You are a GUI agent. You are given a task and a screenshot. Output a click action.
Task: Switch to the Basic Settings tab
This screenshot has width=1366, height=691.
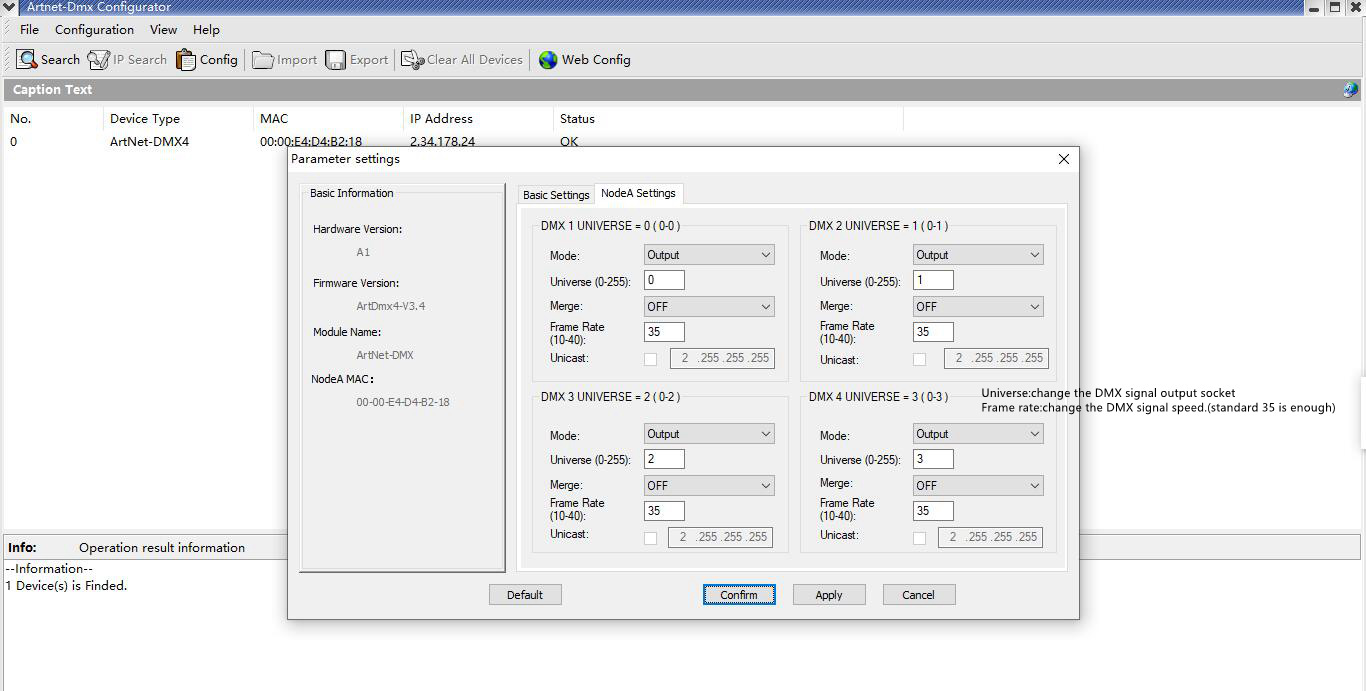click(x=556, y=195)
